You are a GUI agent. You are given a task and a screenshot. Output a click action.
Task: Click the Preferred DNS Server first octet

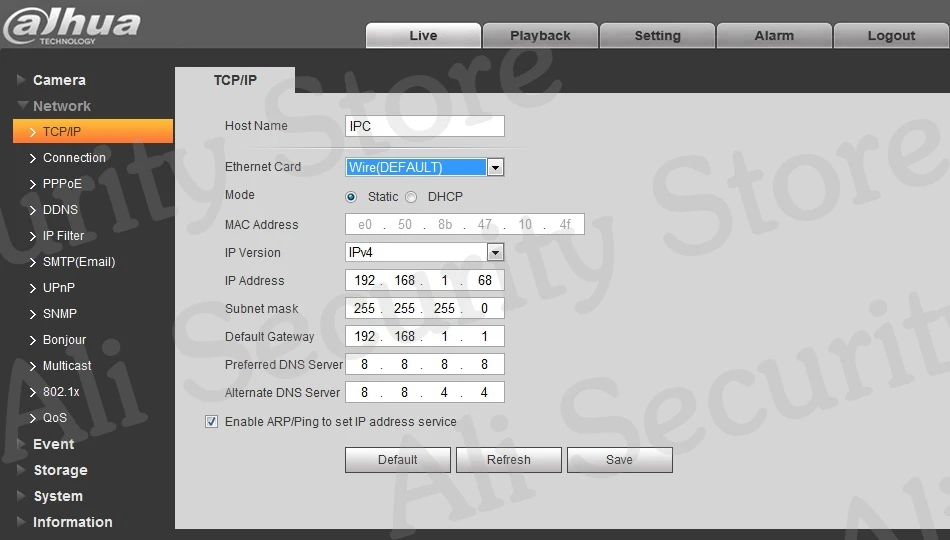coord(365,364)
